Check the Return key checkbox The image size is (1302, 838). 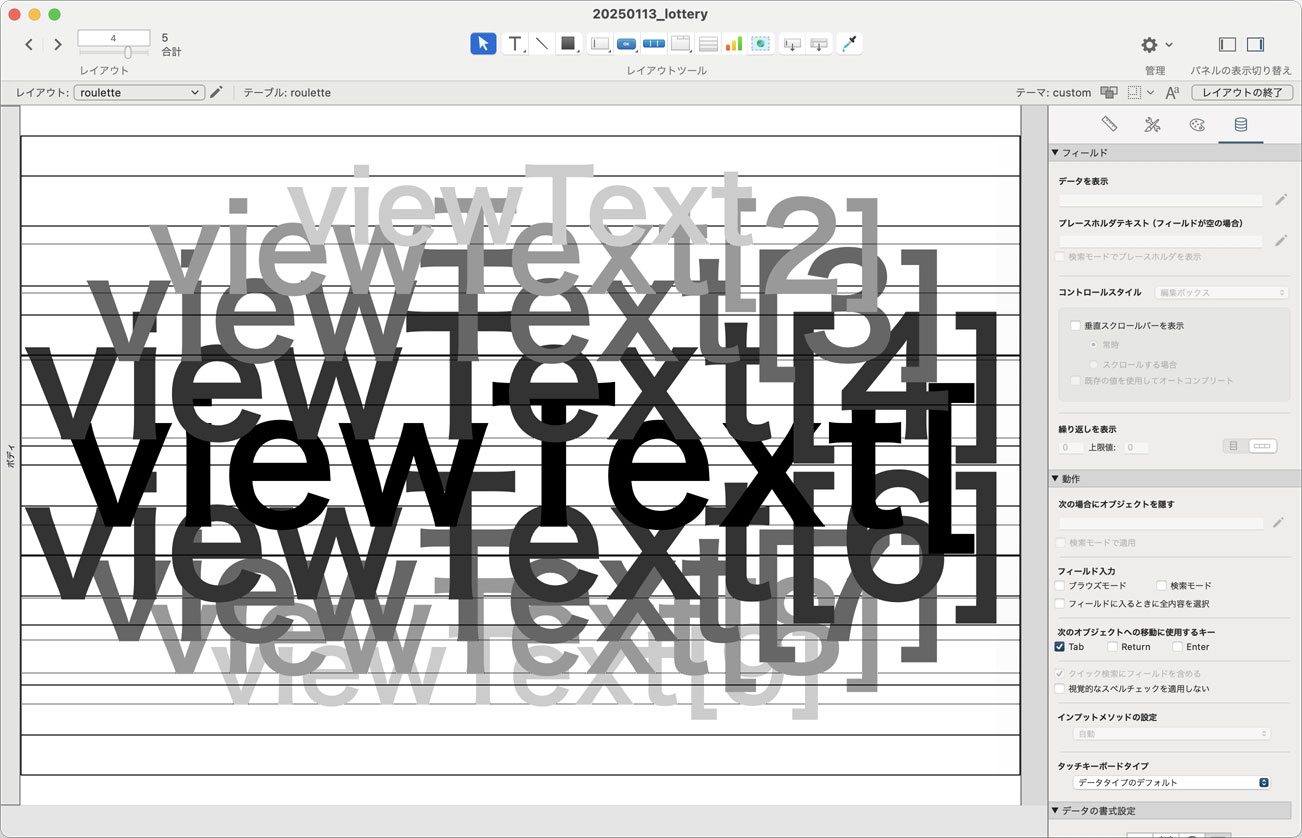coord(1113,647)
